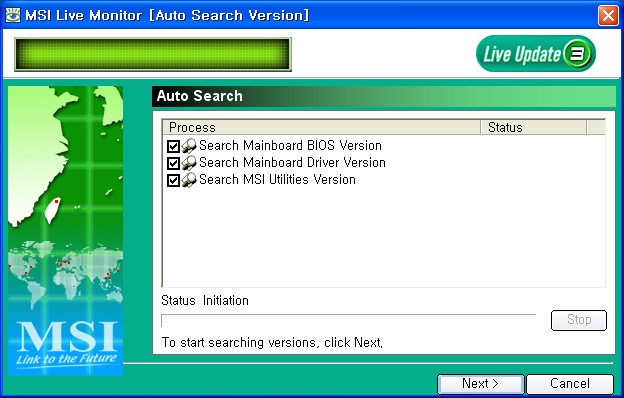The height and width of the screenshot is (398, 624).
Task: Click the 'Status Initiation' label
Action: click(205, 300)
